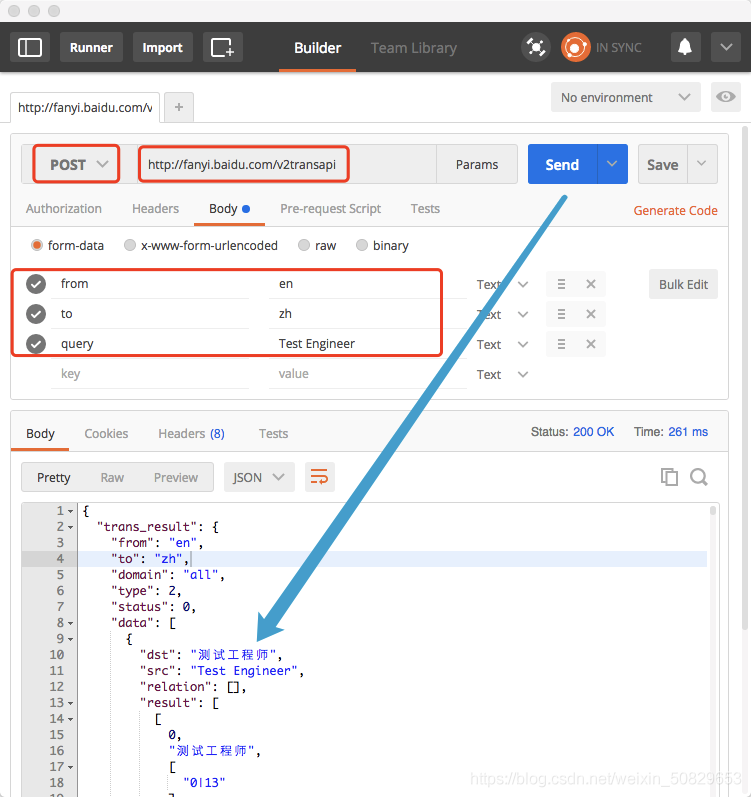Open the Pre-request Script tab
The image size is (751, 797).
tap(331, 209)
